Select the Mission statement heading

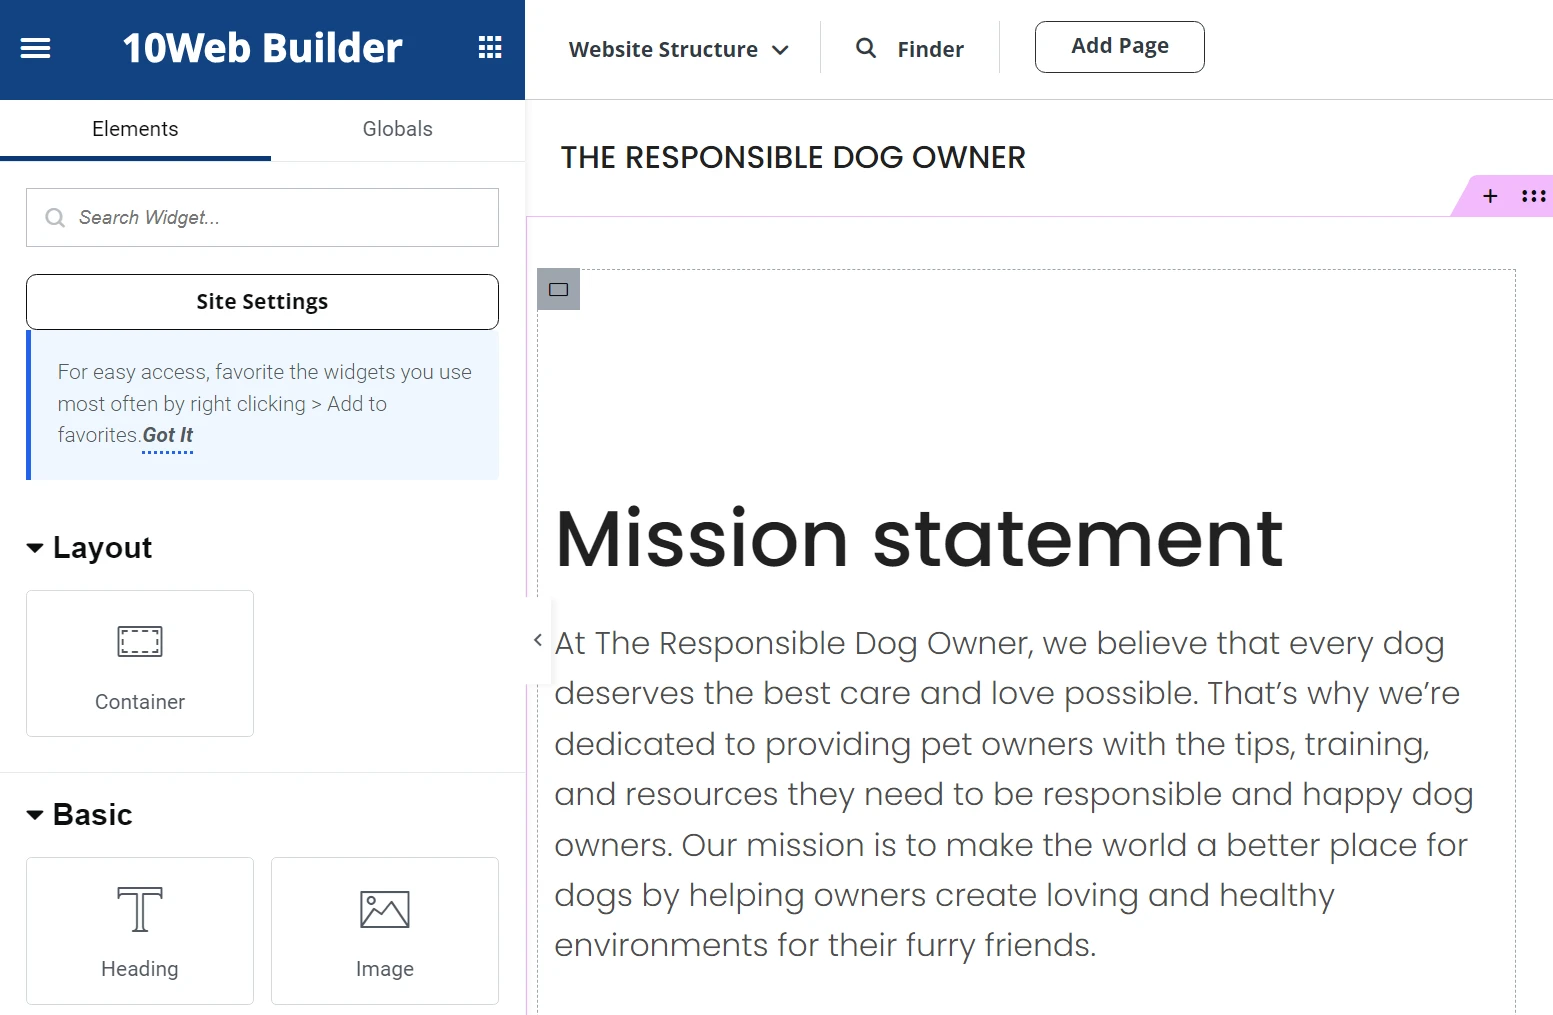tap(919, 539)
